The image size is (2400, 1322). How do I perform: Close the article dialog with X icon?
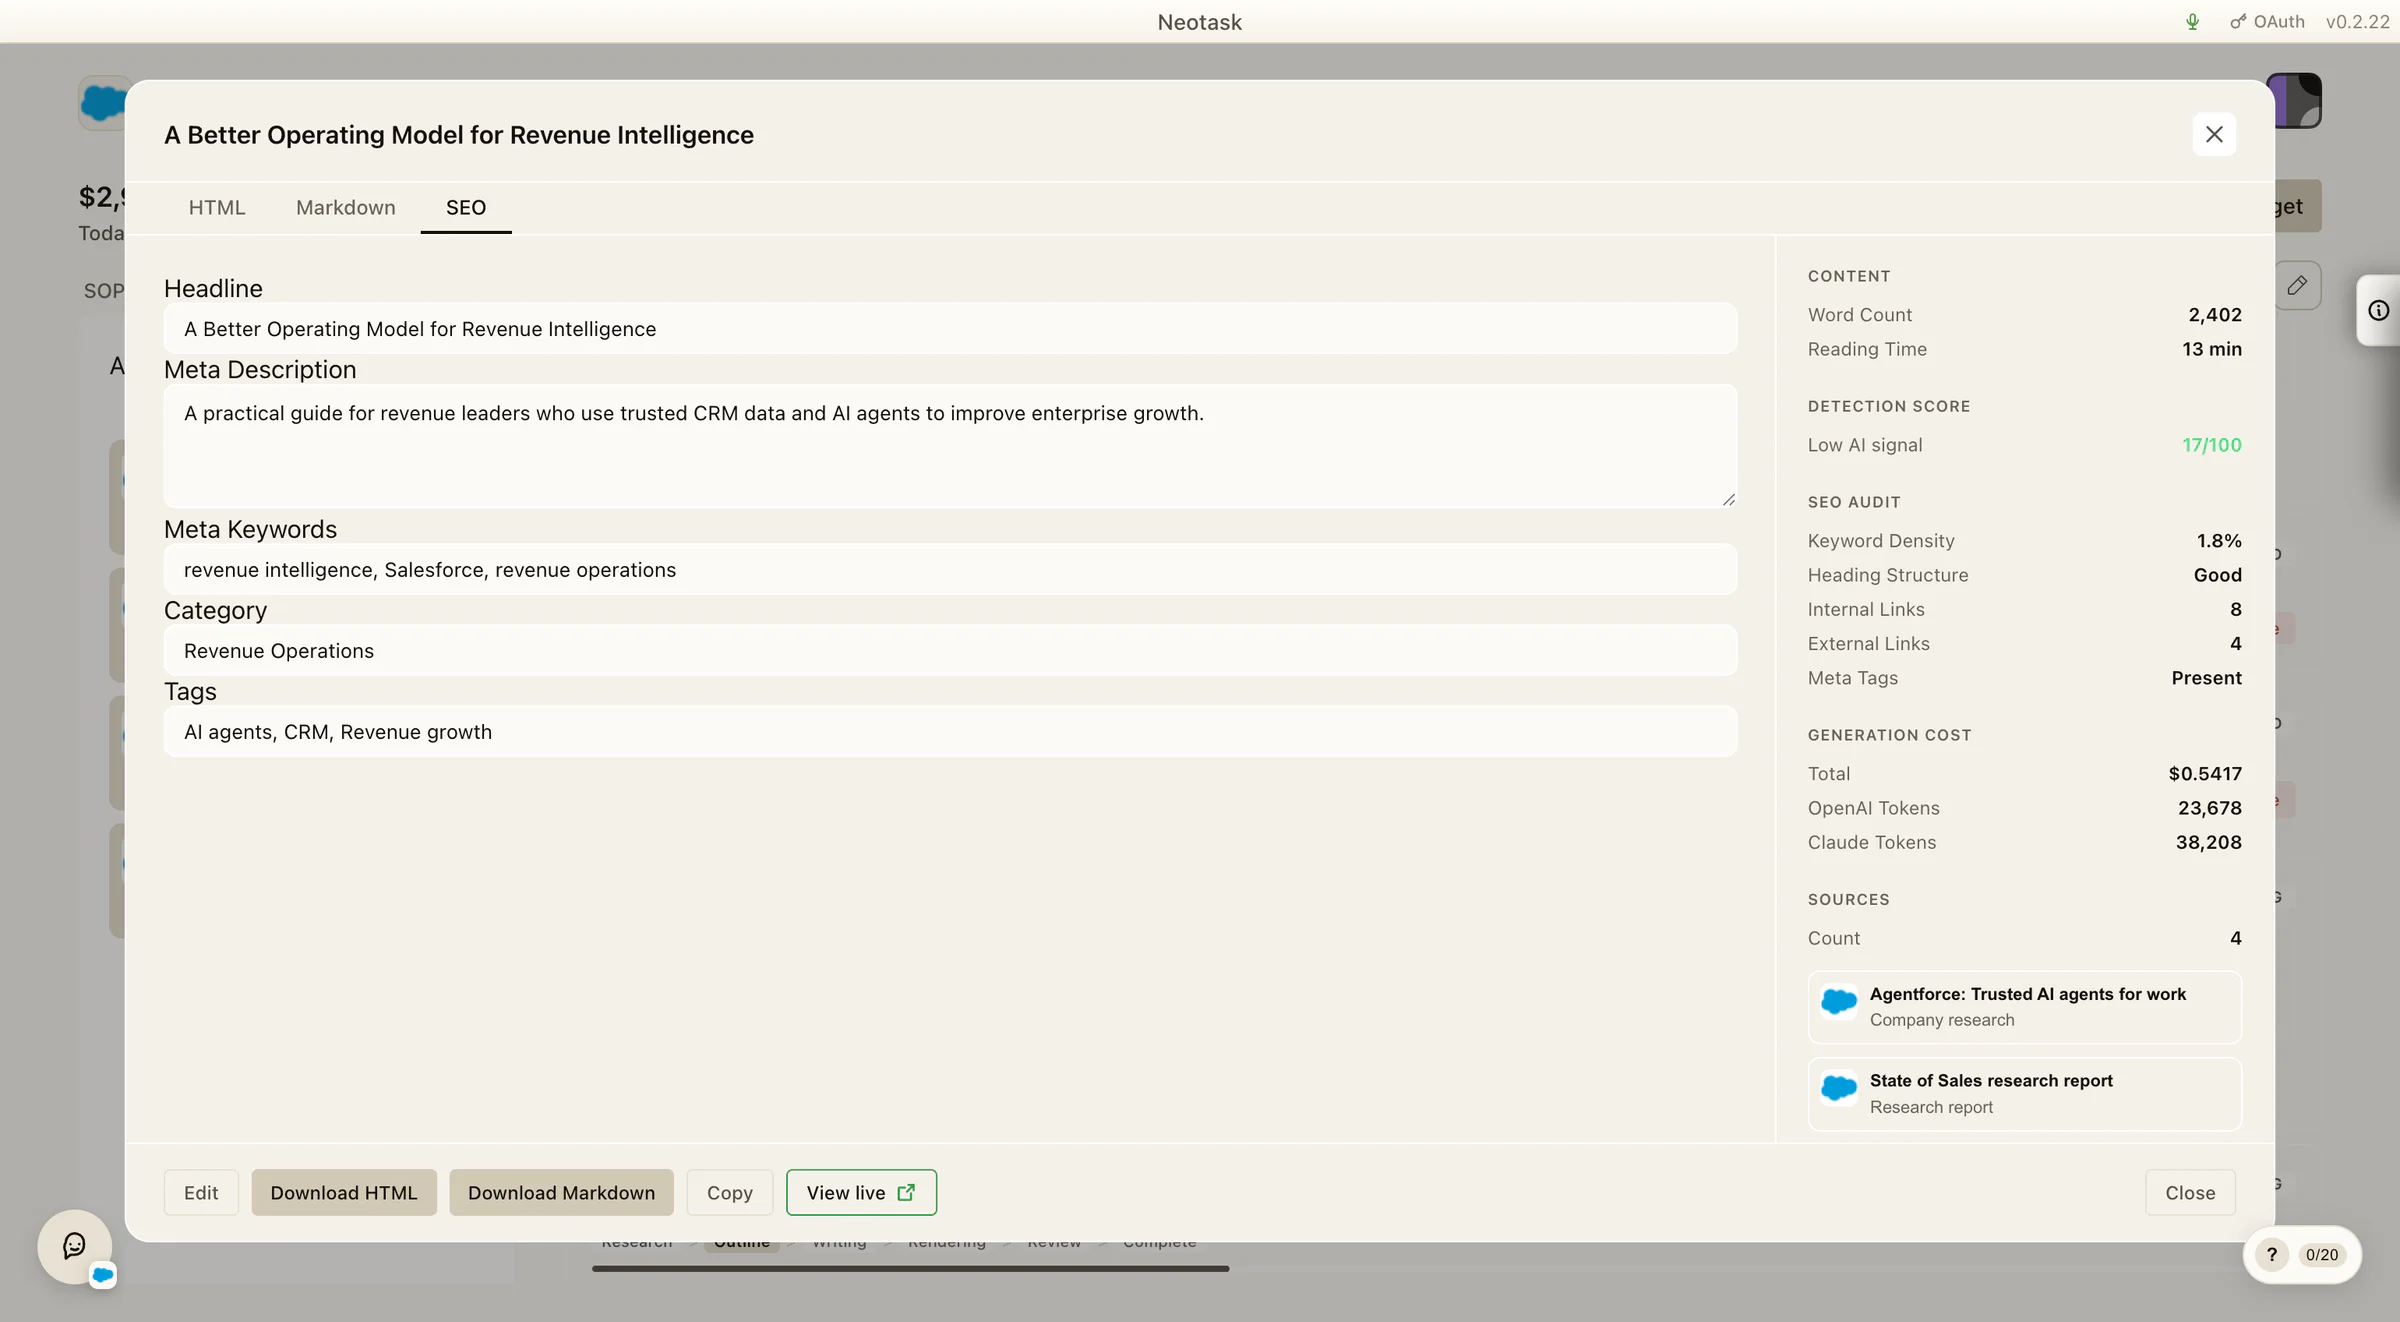(x=2214, y=134)
